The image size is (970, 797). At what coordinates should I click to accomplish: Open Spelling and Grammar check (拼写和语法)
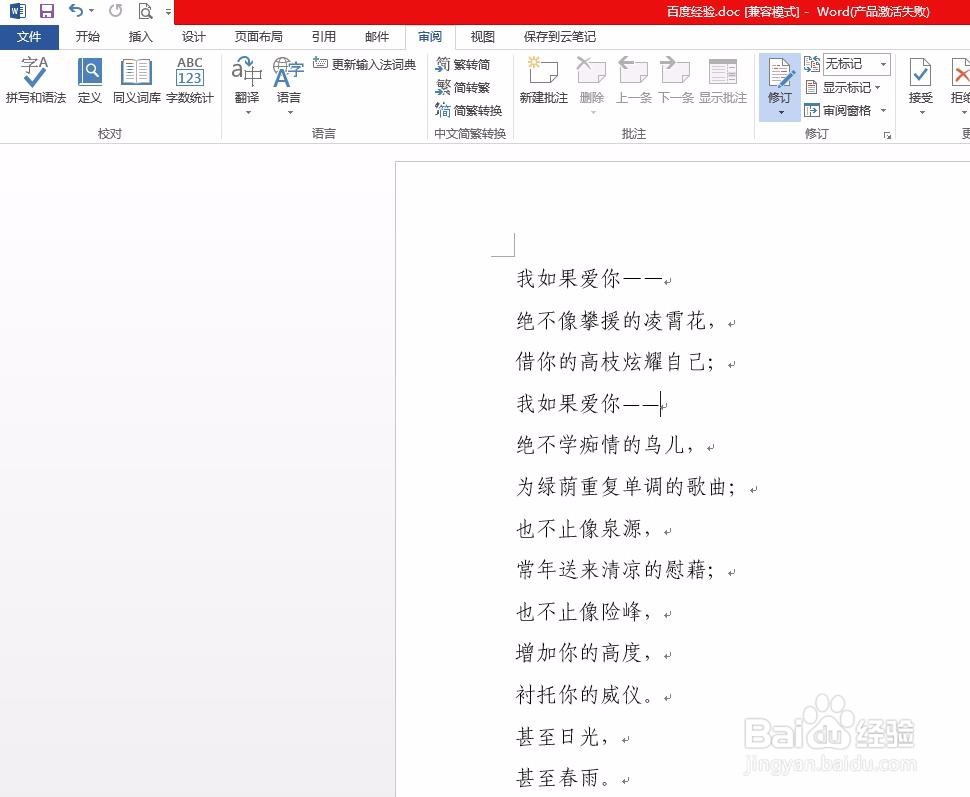coord(35,80)
